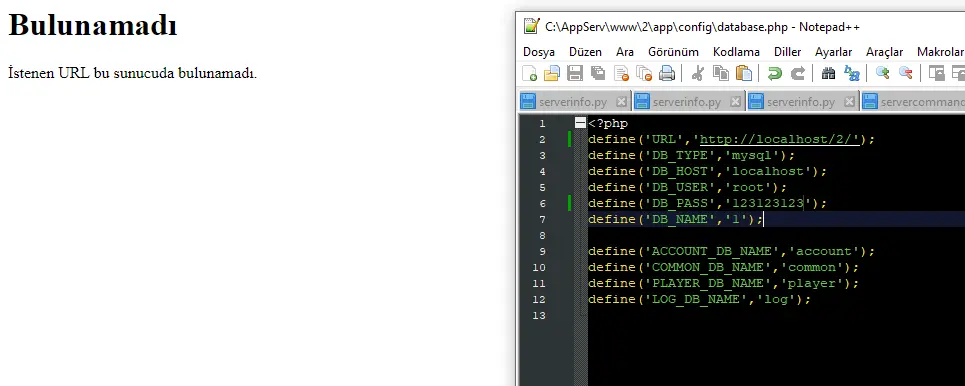This screenshot has width=965, height=386.
Task: Click the 'LOG_DB_NAME' define line
Action: [x=700, y=300]
